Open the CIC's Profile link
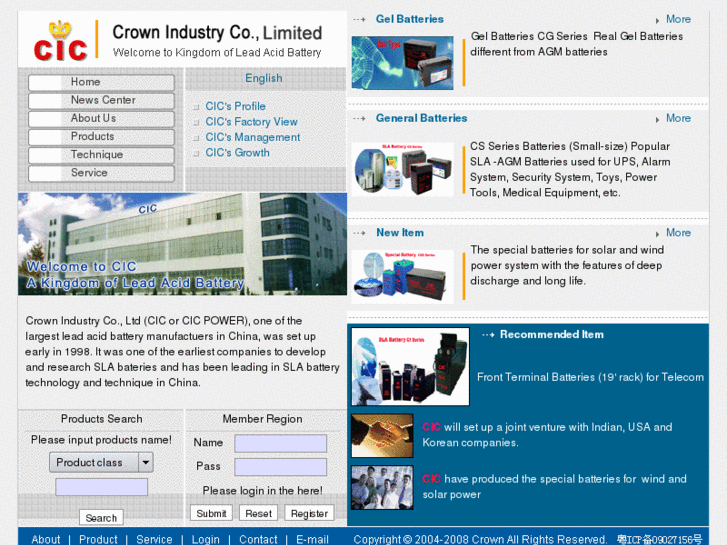This screenshot has height=545, width=727. click(235, 106)
